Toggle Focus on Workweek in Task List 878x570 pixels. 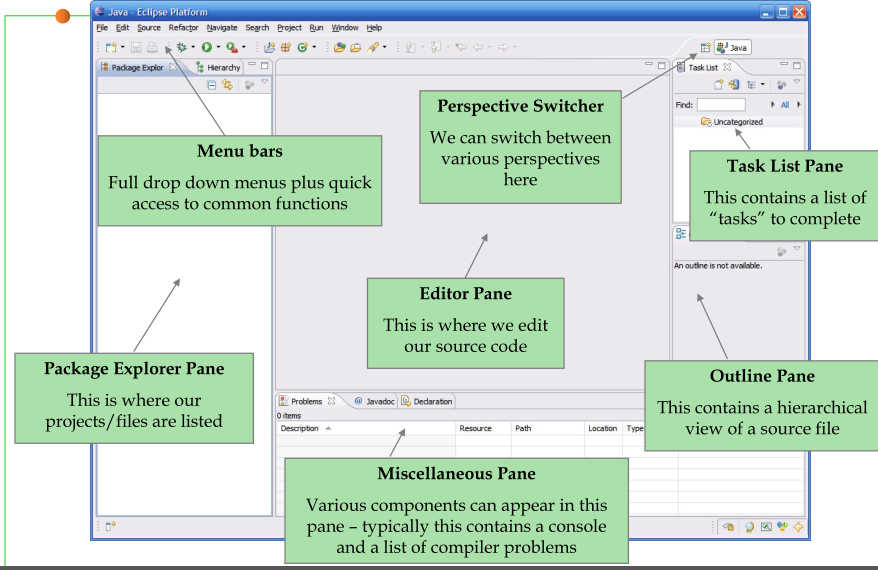[781, 85]
